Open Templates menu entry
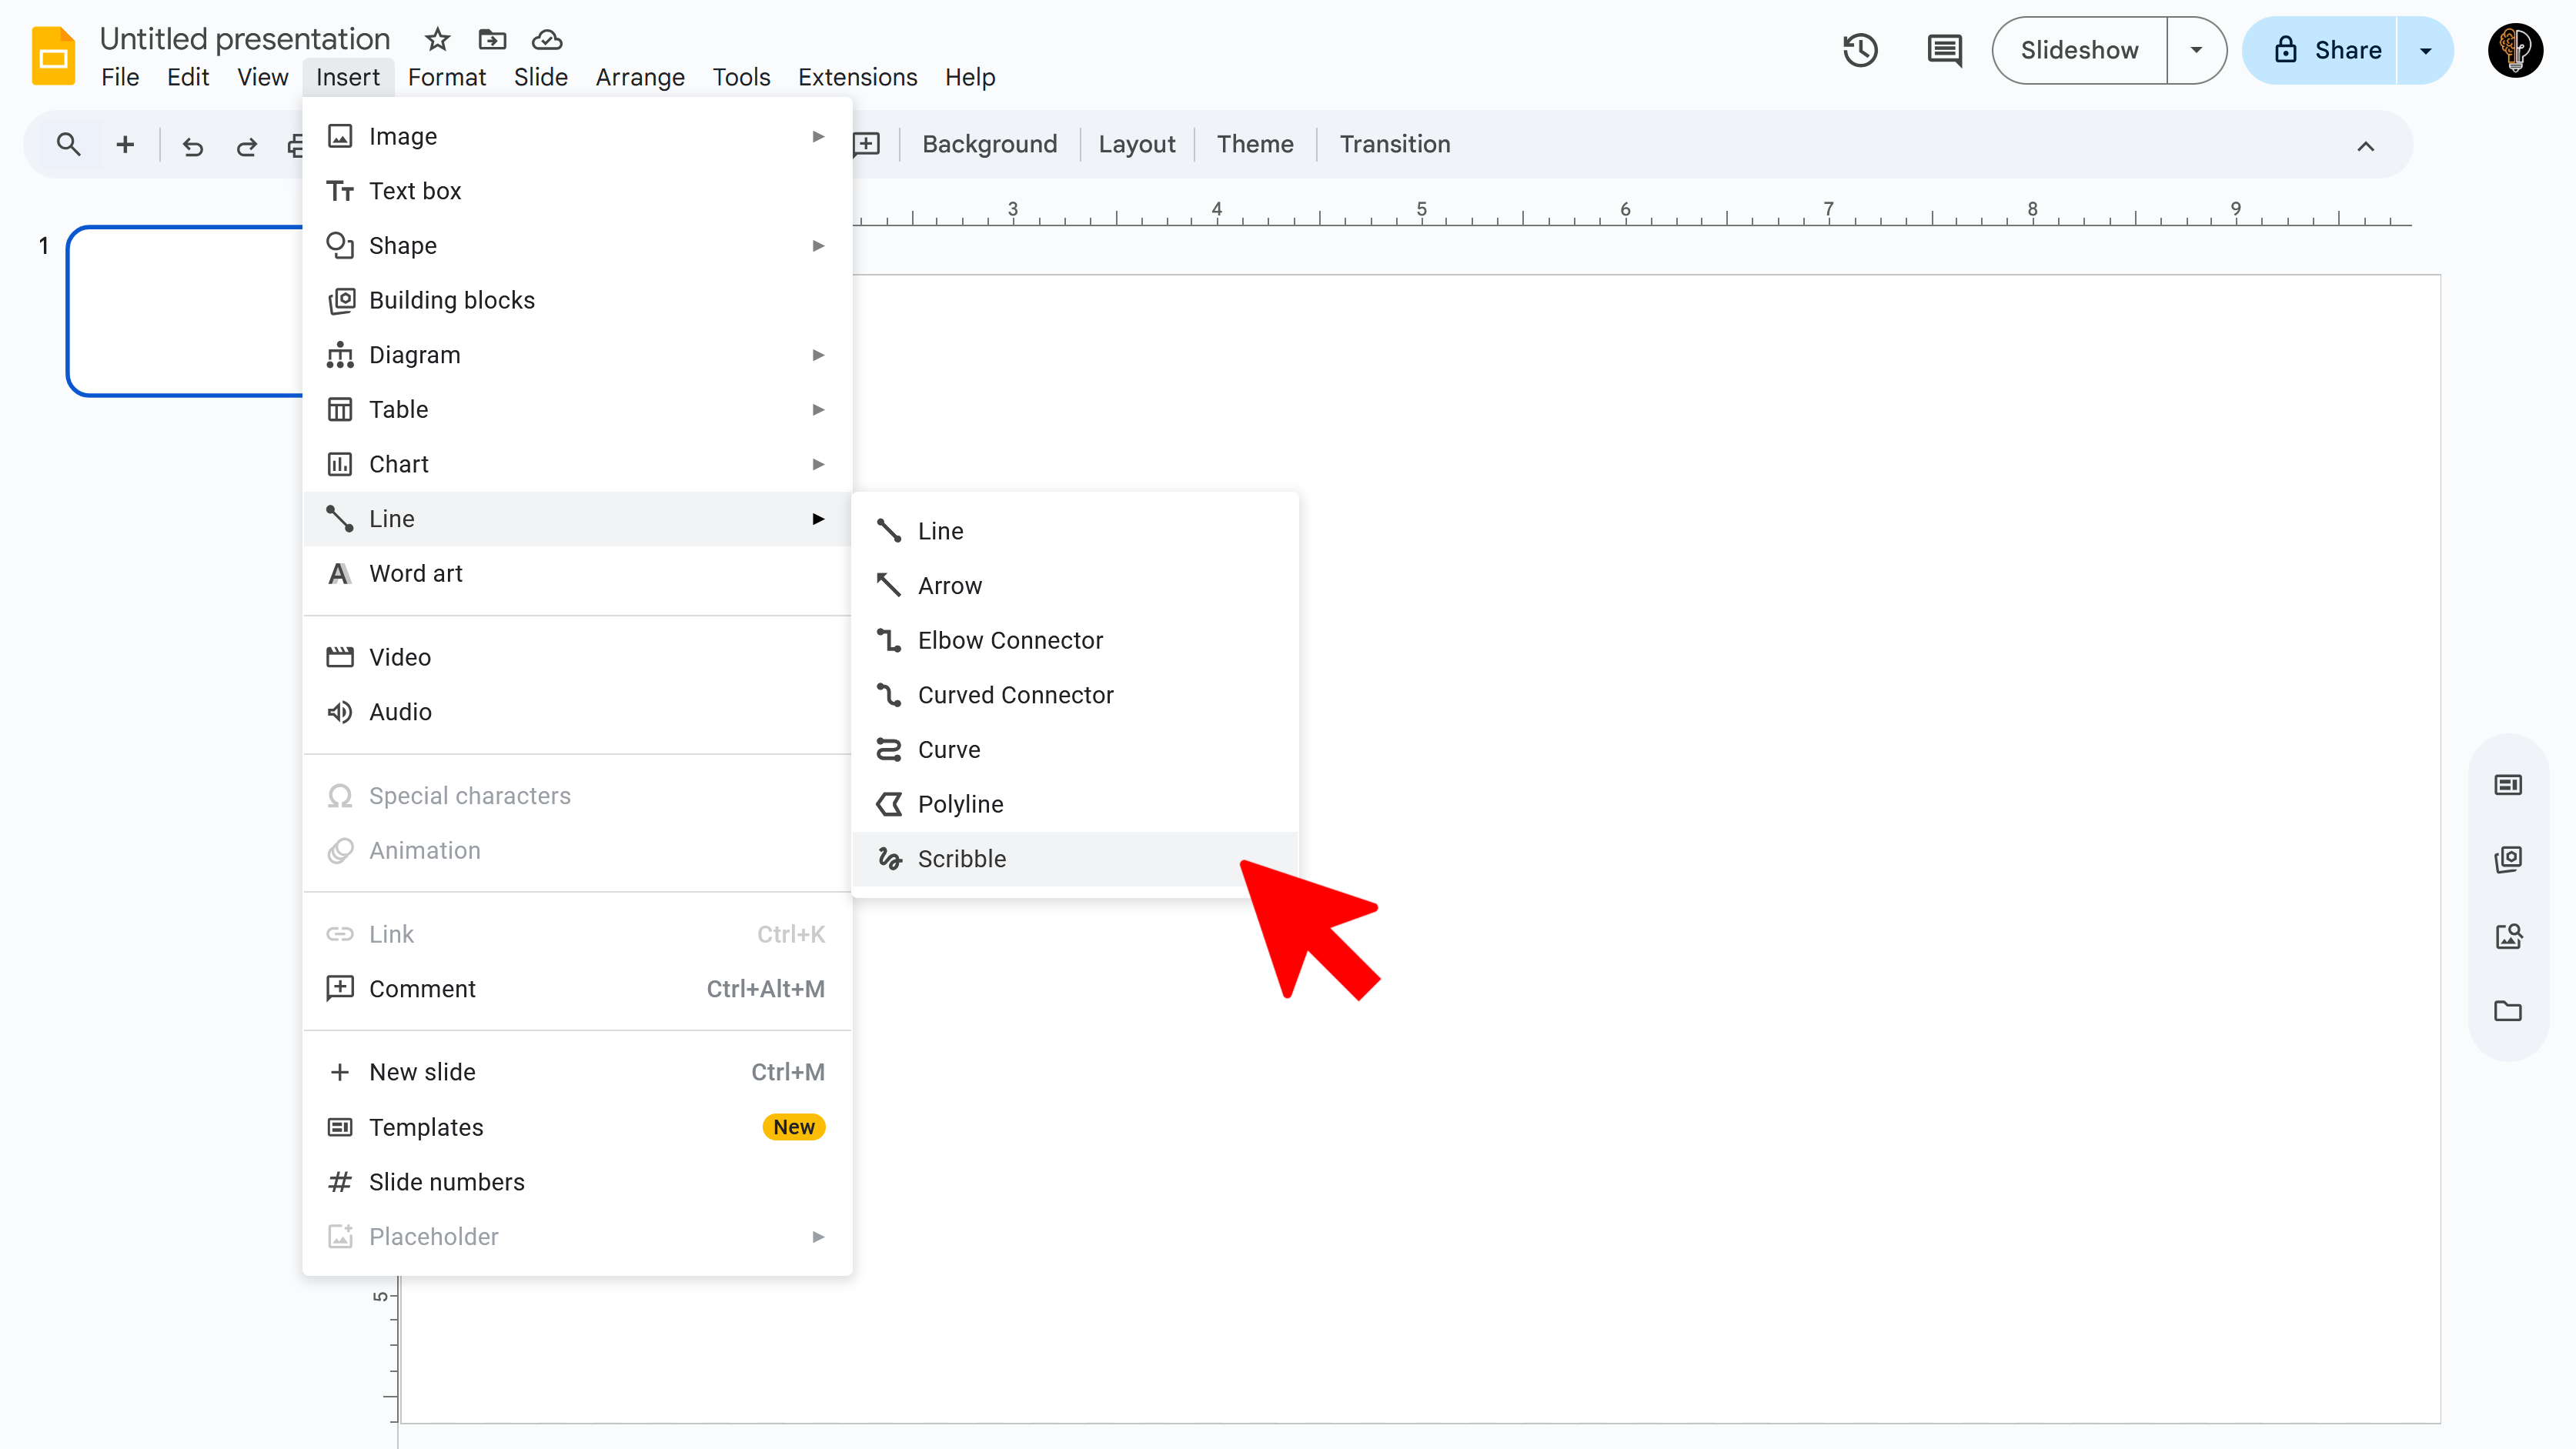Viewport: 2576px width, 1449px height. point(577,1127)
